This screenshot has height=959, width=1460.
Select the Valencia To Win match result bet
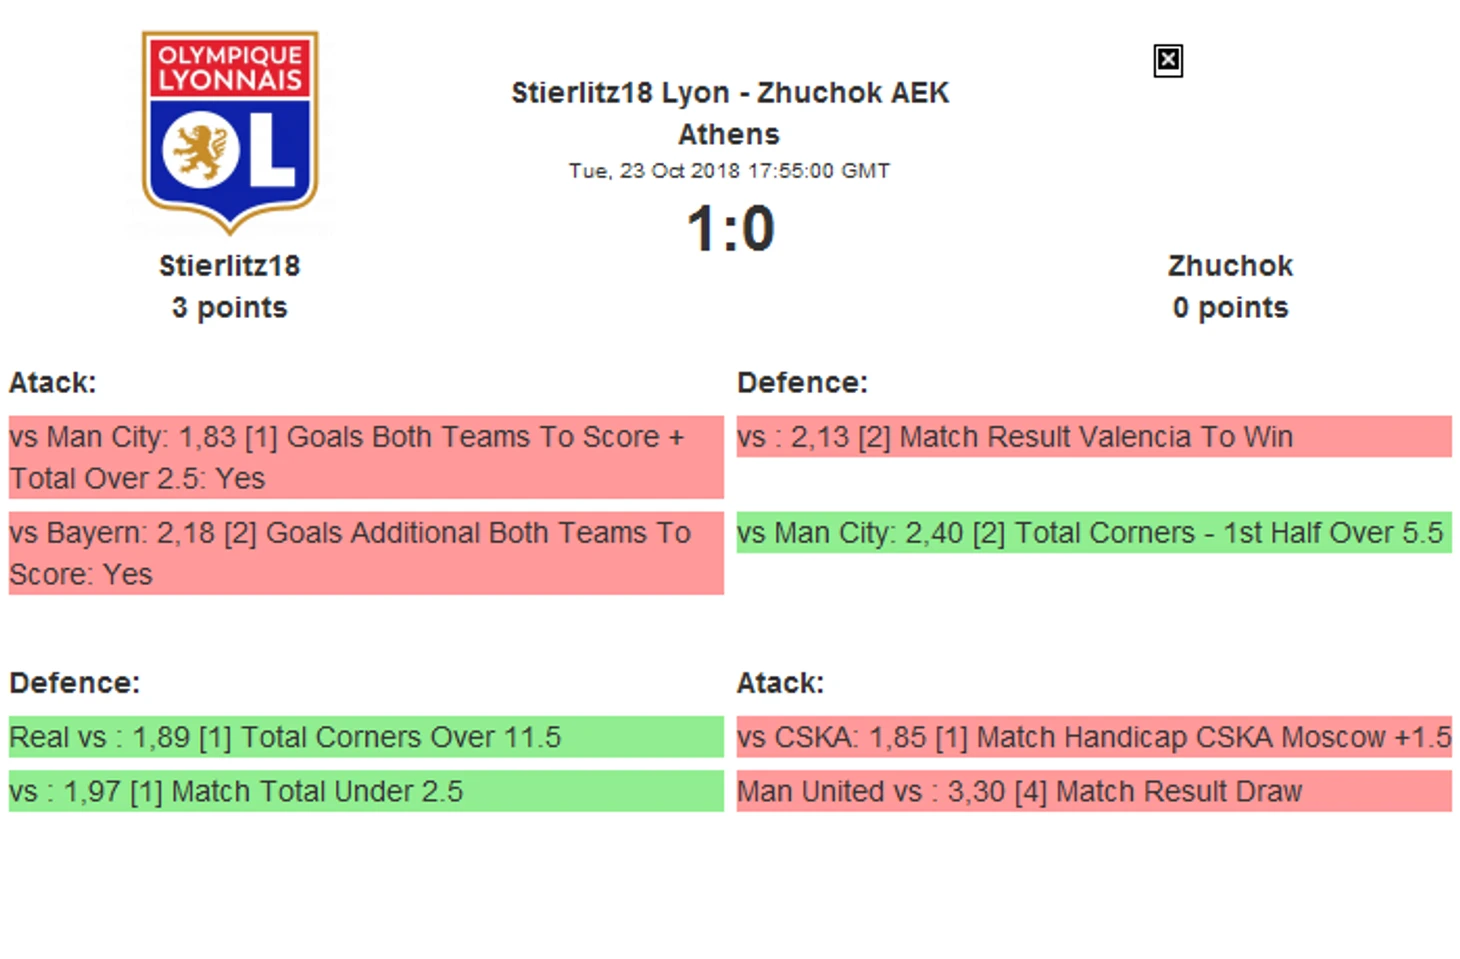[1094, 437]
